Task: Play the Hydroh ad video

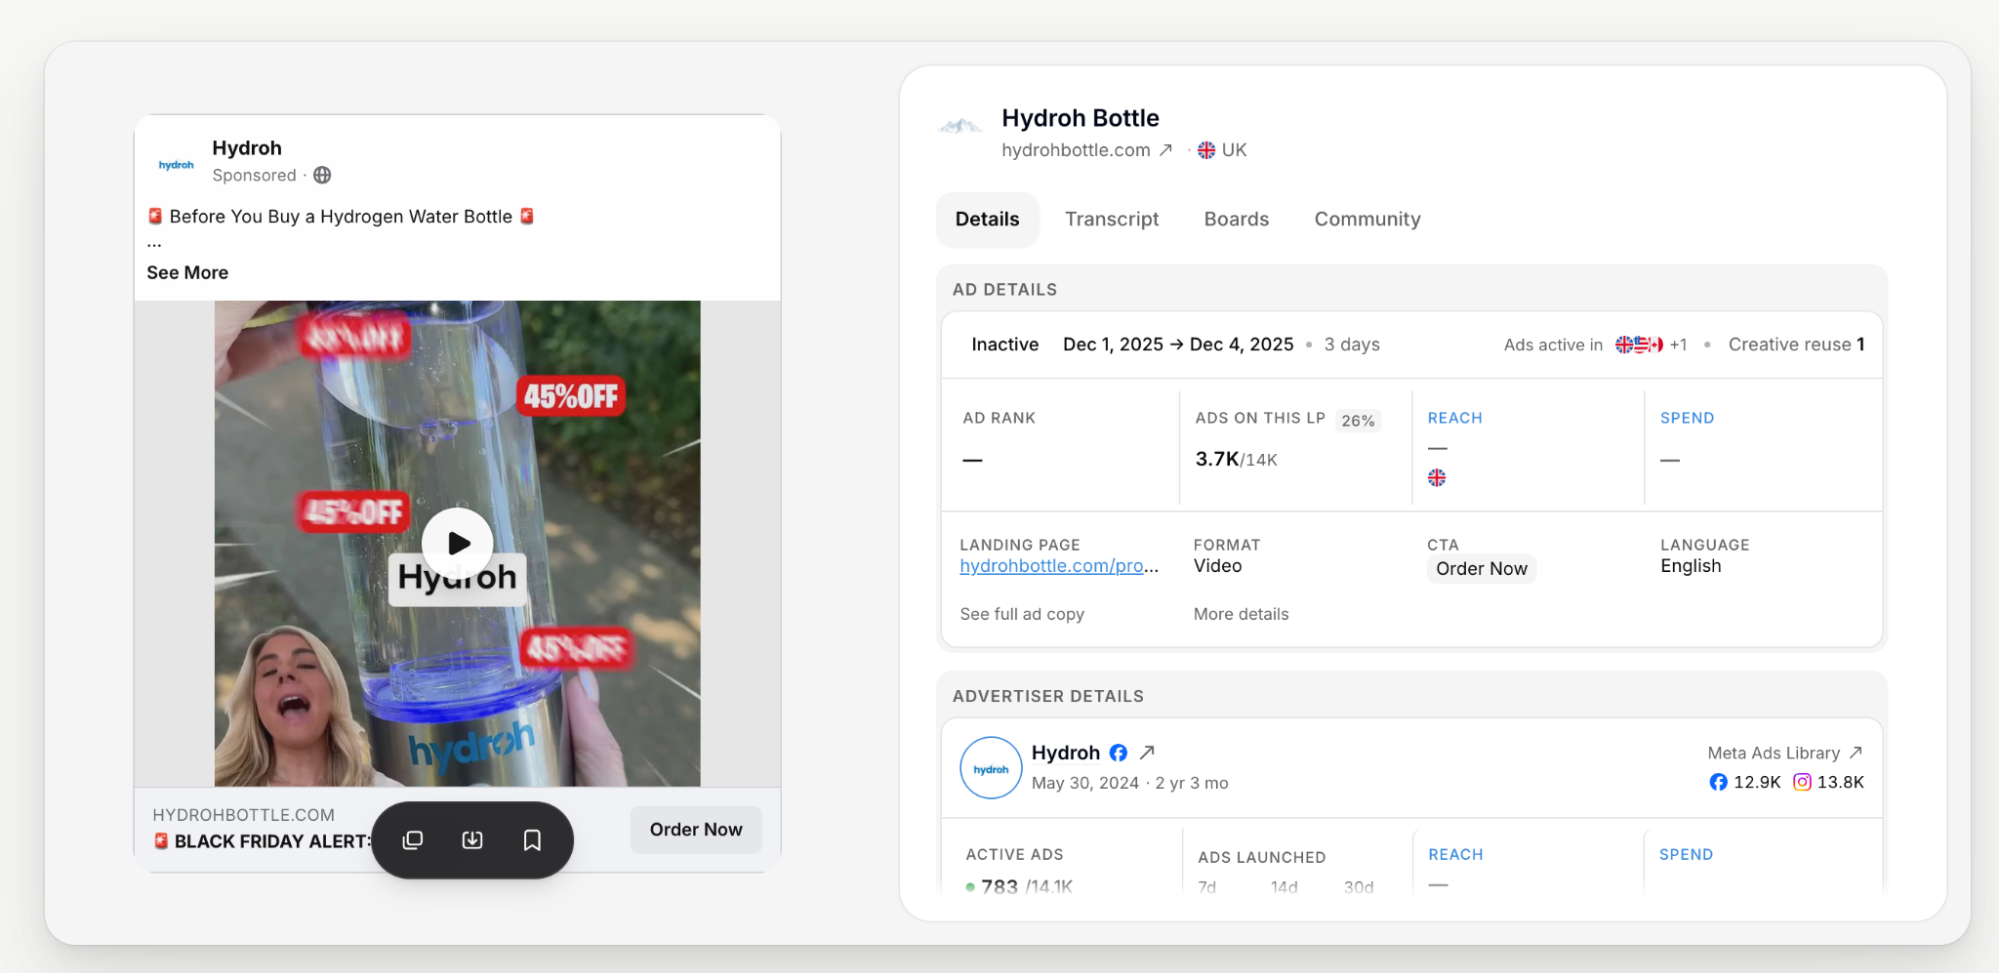Action: click(458, 543)
